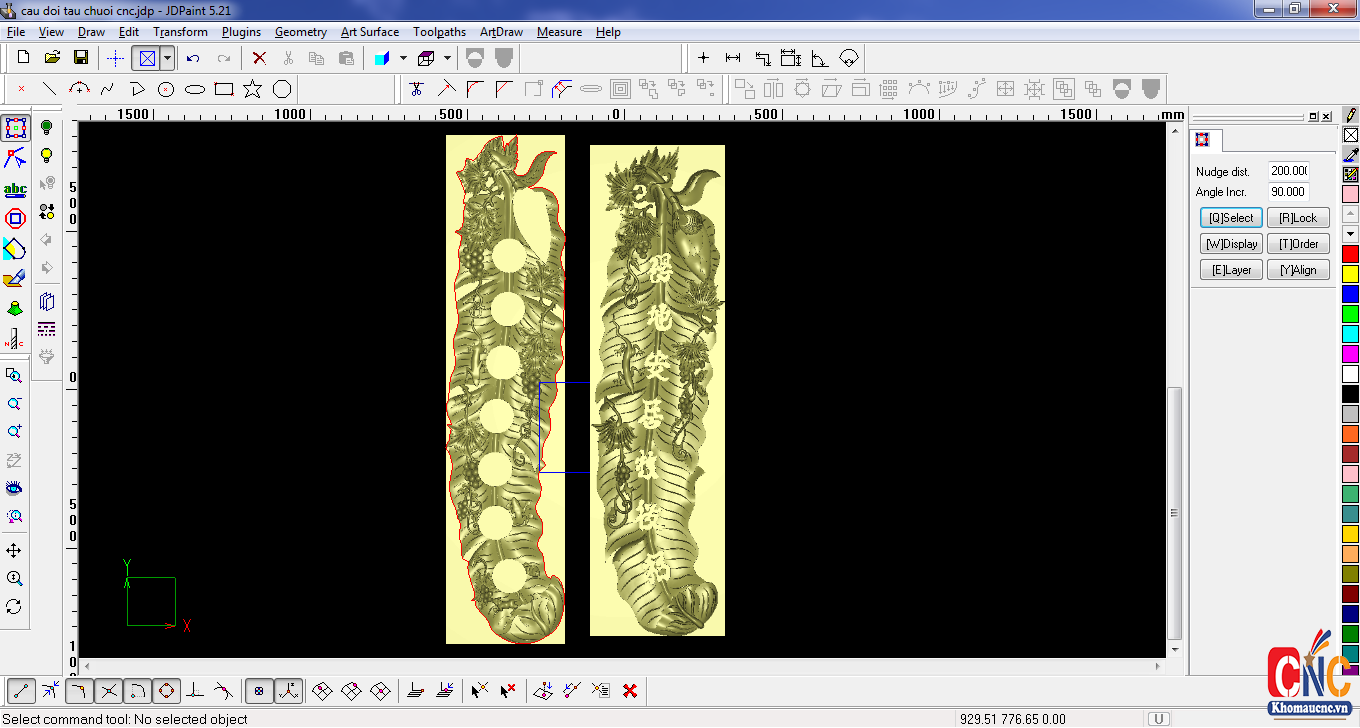Pick the red color swatch
Screen dimensions: 1360x728
click(x=1350, y=254)
